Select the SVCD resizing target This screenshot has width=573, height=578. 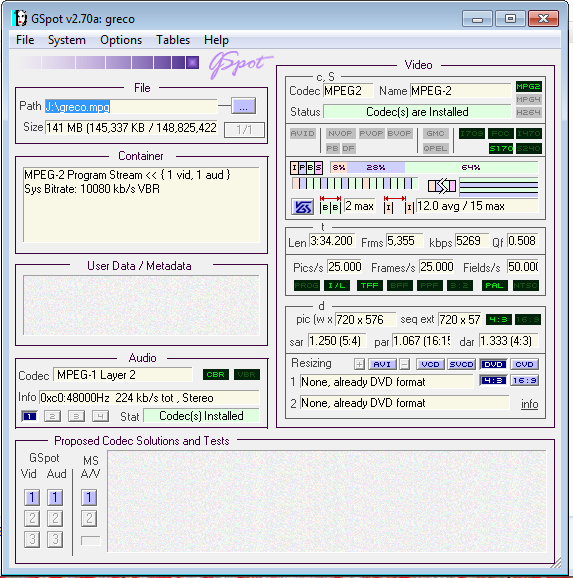(x=461, y=364)
